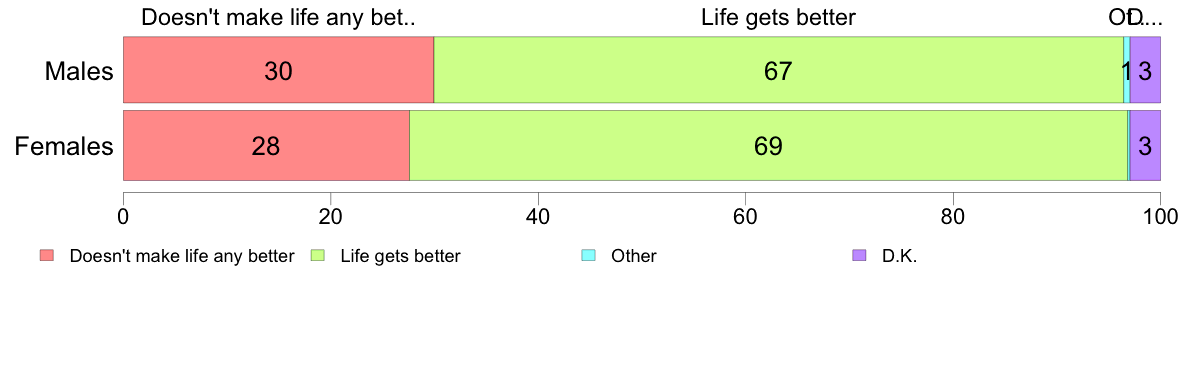The width and height of the screenshot is (1188, 368).
Task: Click the Males thin cyan Other segment
Action: [x=1127, y=70]
